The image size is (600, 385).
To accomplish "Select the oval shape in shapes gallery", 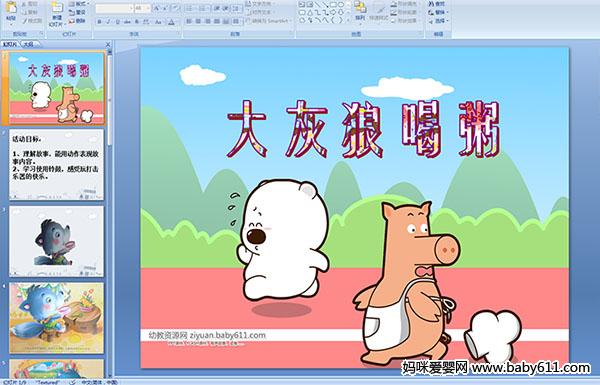I will [x=342, y=5].
